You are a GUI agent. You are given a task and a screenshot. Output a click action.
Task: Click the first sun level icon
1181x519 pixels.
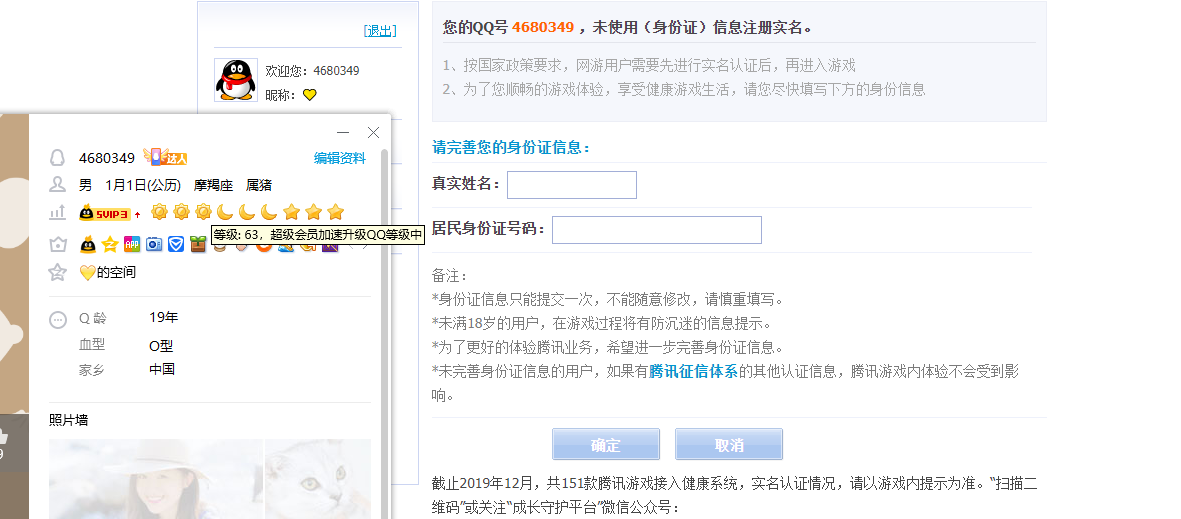click(x=159, y=212)
